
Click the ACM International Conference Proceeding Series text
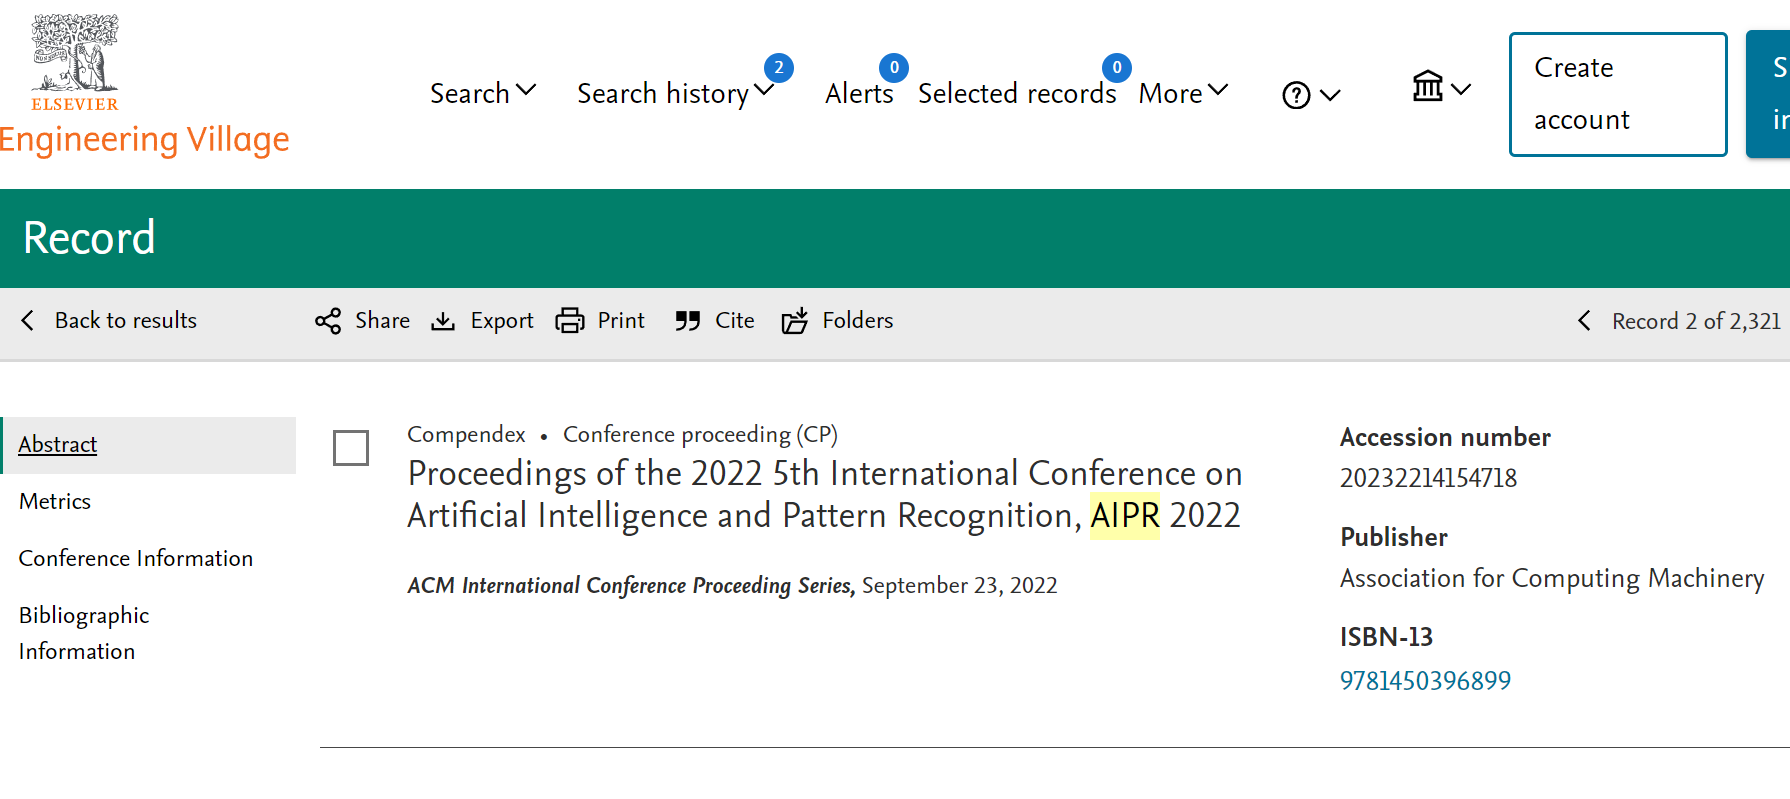631,586
